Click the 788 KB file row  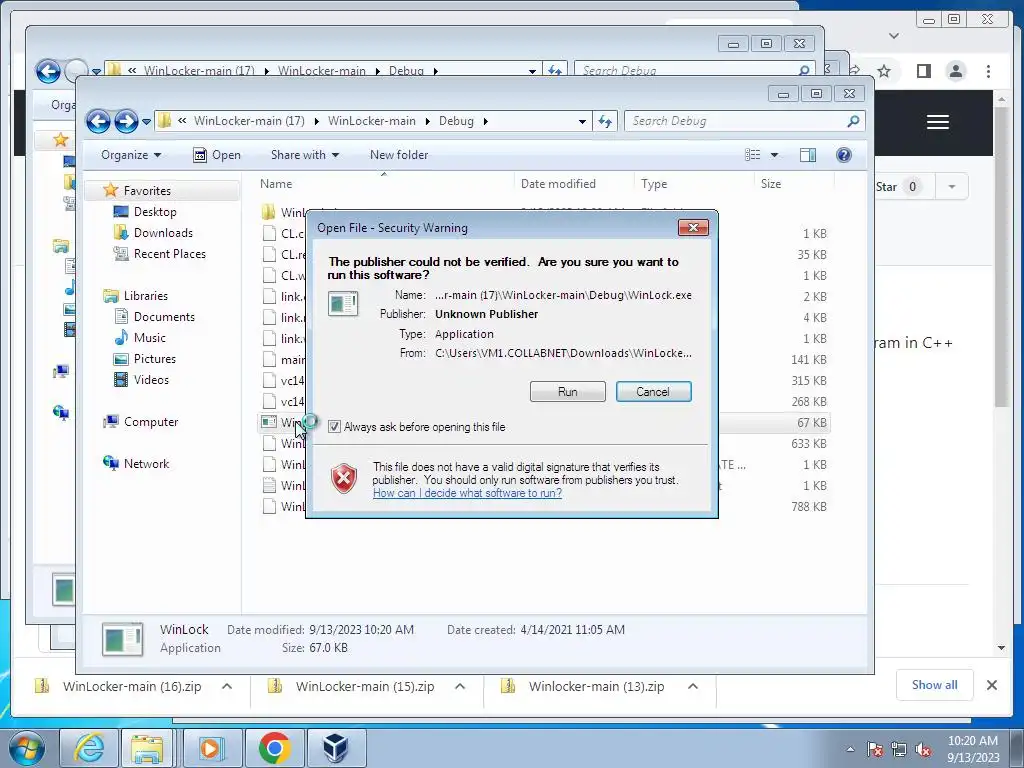click(x=543, y=507)
